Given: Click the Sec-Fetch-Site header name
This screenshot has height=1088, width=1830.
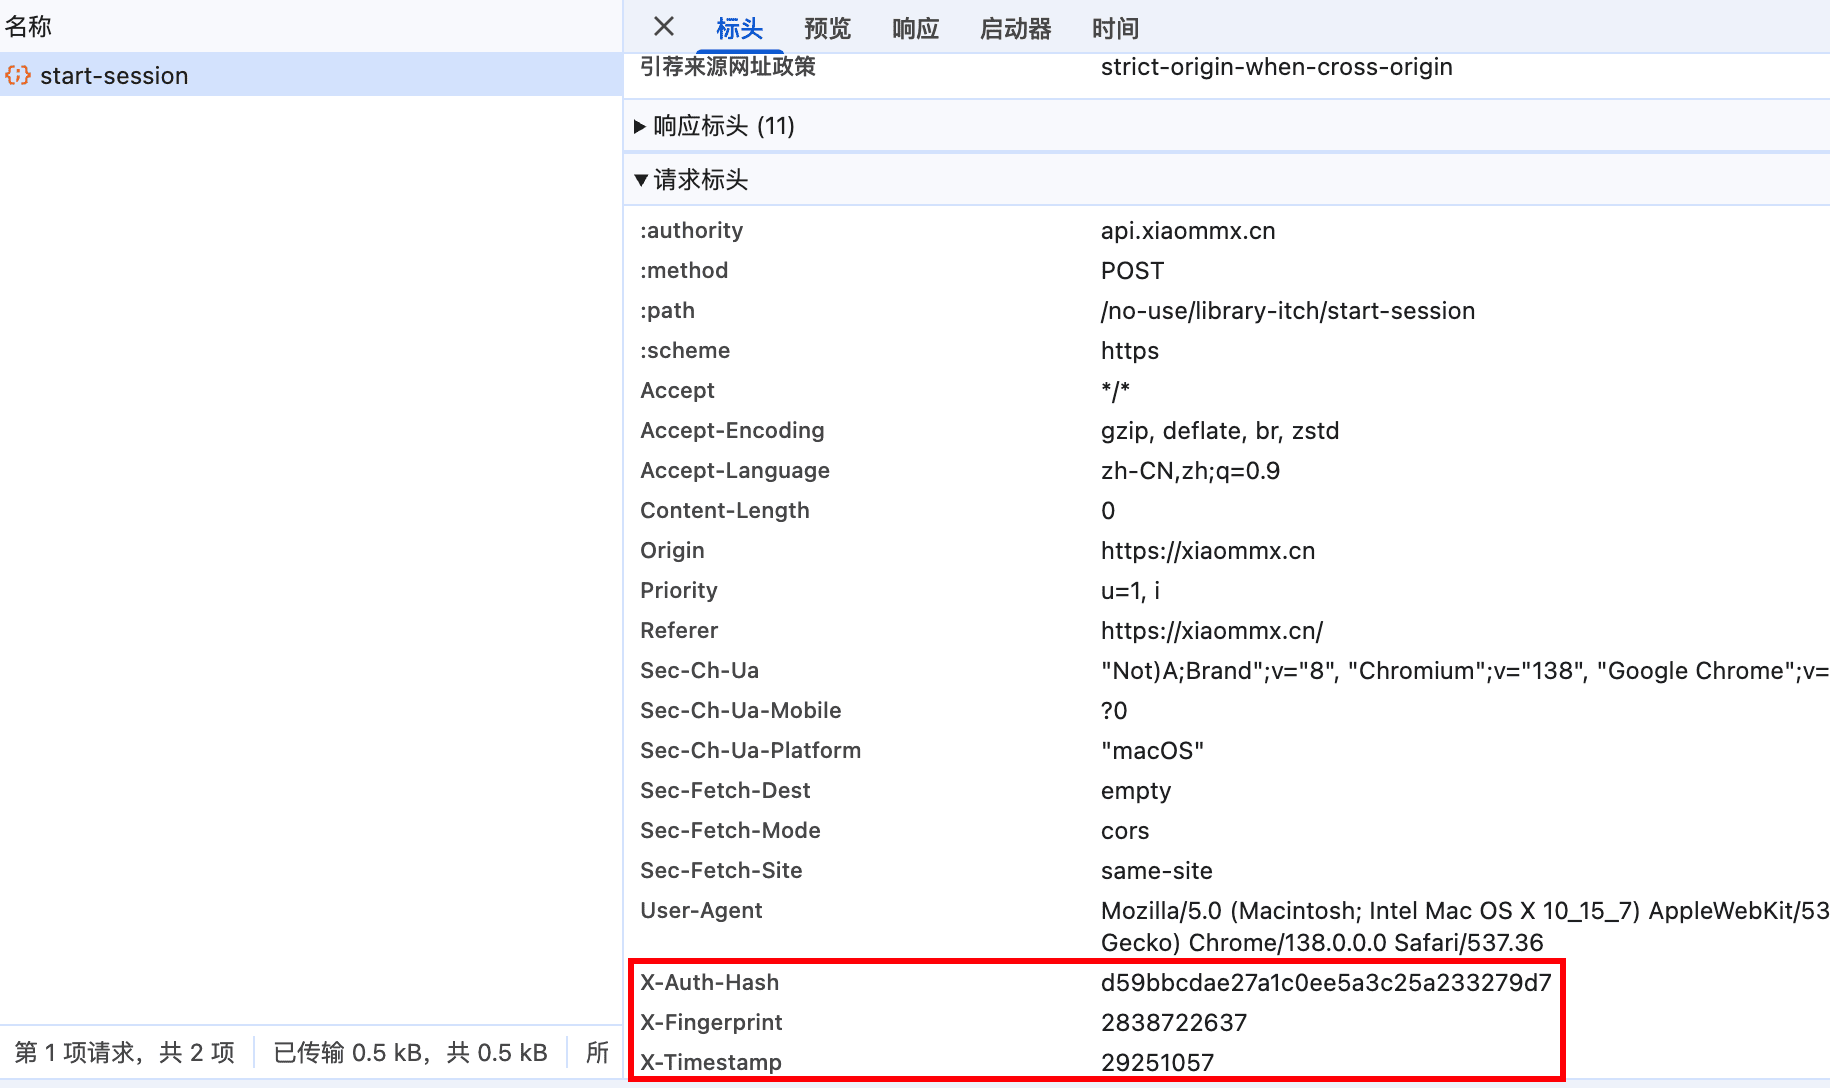Looking at the screenshot, I should pos(721,871).
